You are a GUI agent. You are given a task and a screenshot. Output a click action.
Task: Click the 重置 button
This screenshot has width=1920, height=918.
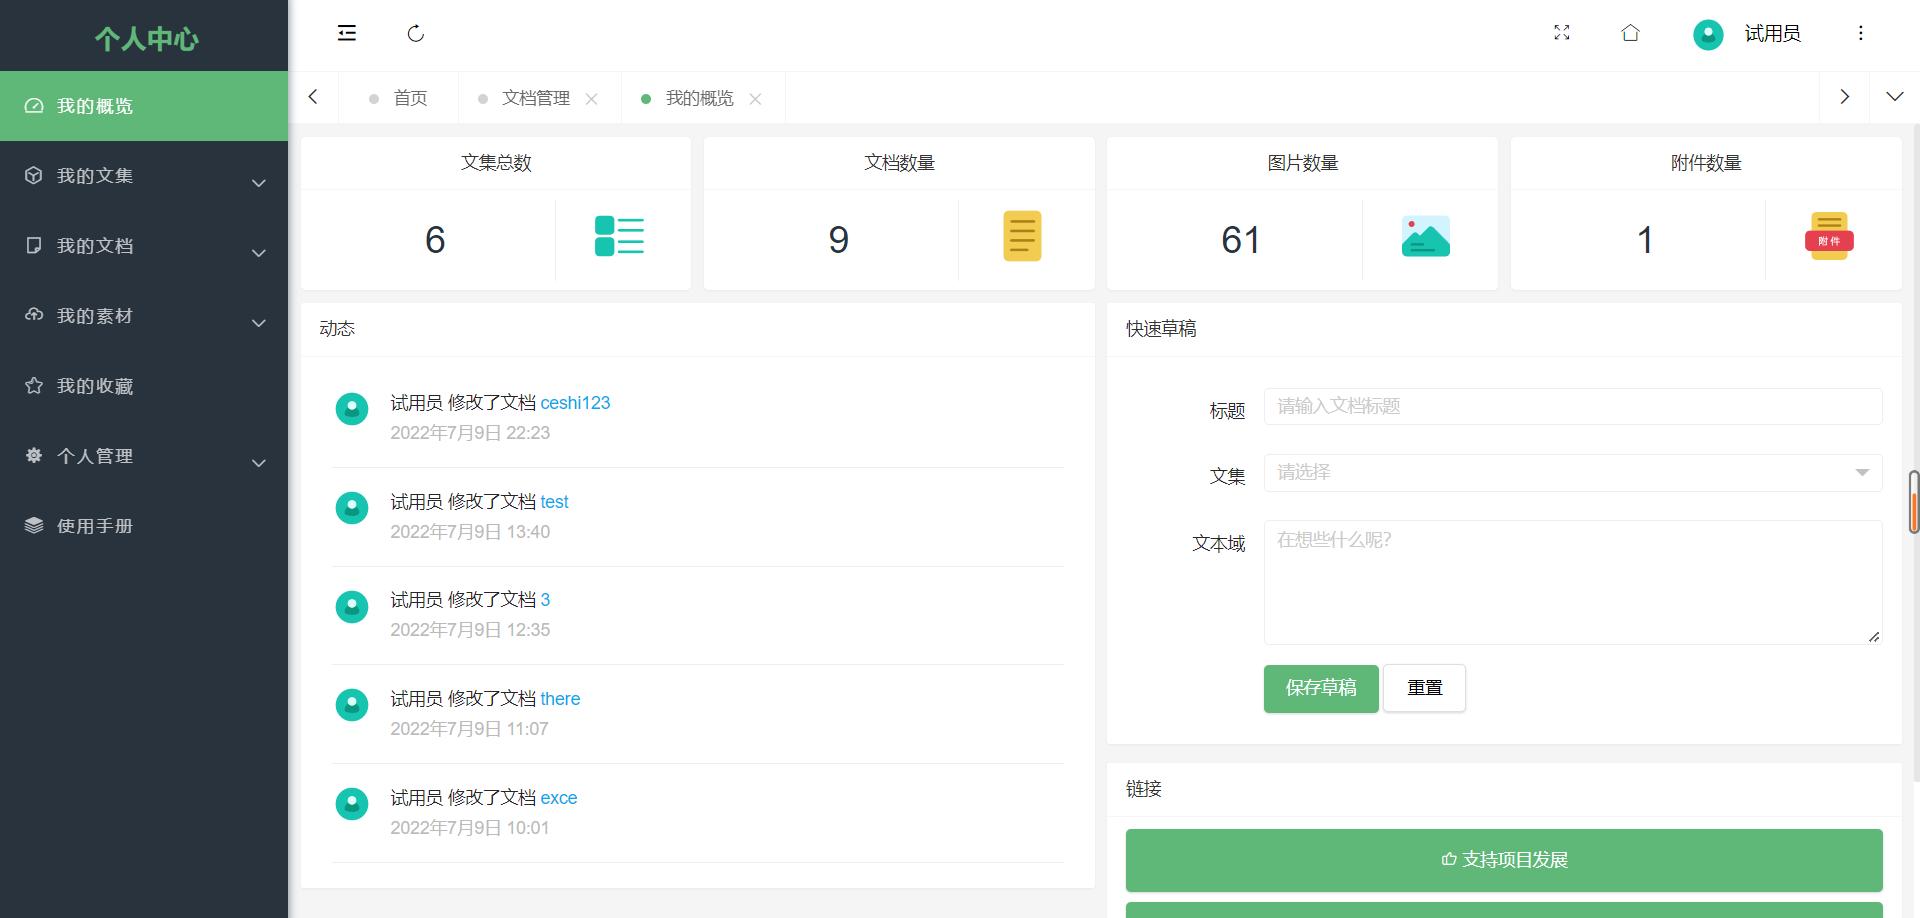1425,688
